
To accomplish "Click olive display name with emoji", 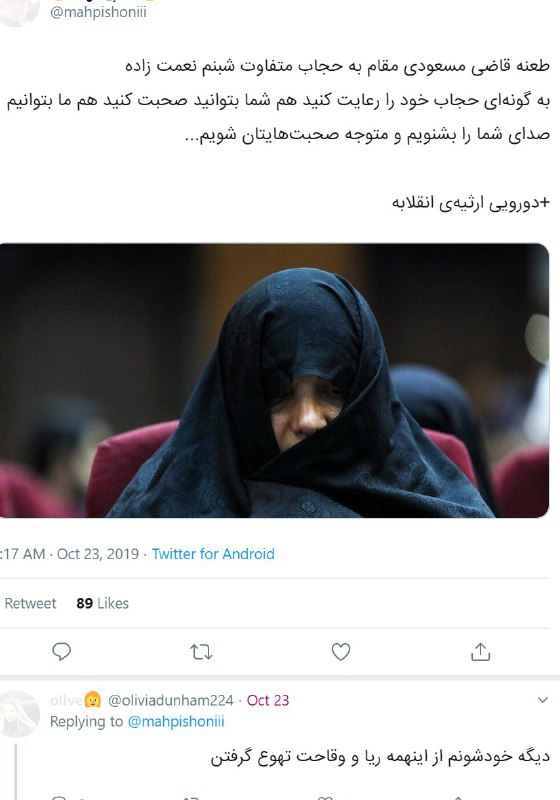I will tap(75, 700).
